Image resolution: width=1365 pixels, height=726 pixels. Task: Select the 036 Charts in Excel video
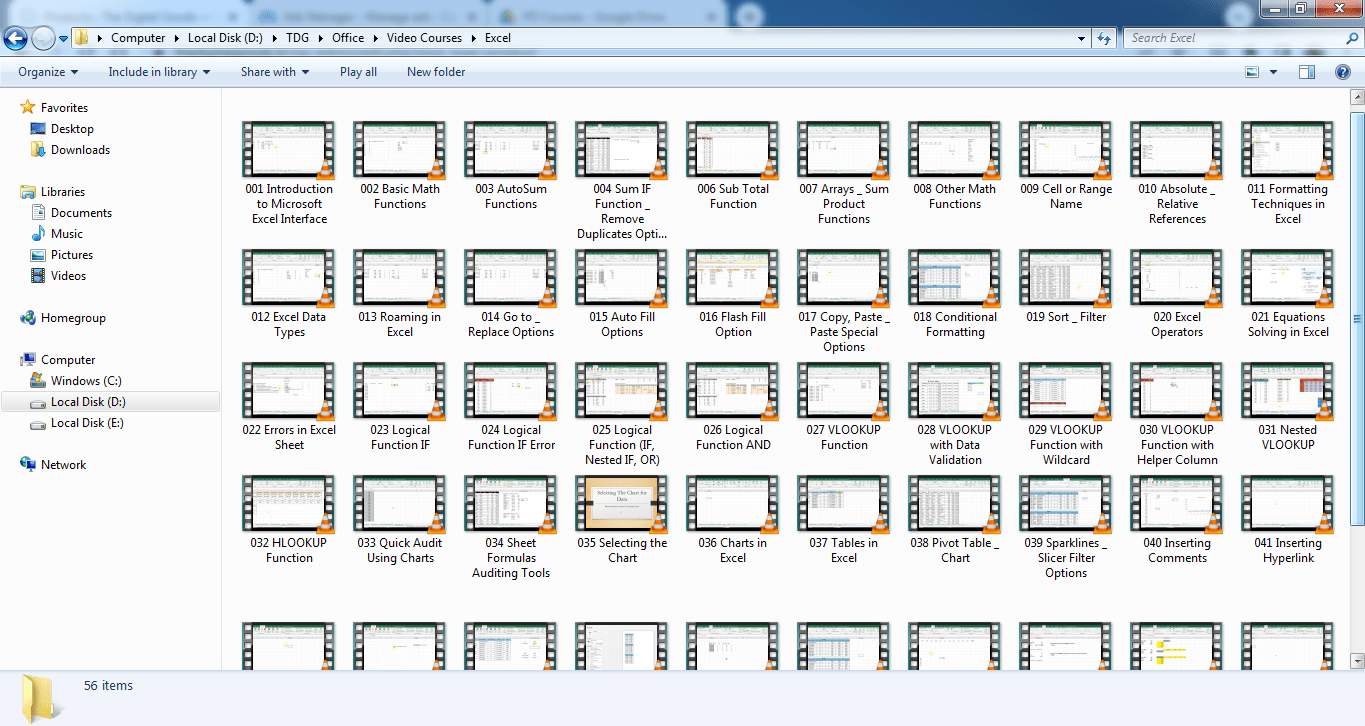click(x=733, y=520)
